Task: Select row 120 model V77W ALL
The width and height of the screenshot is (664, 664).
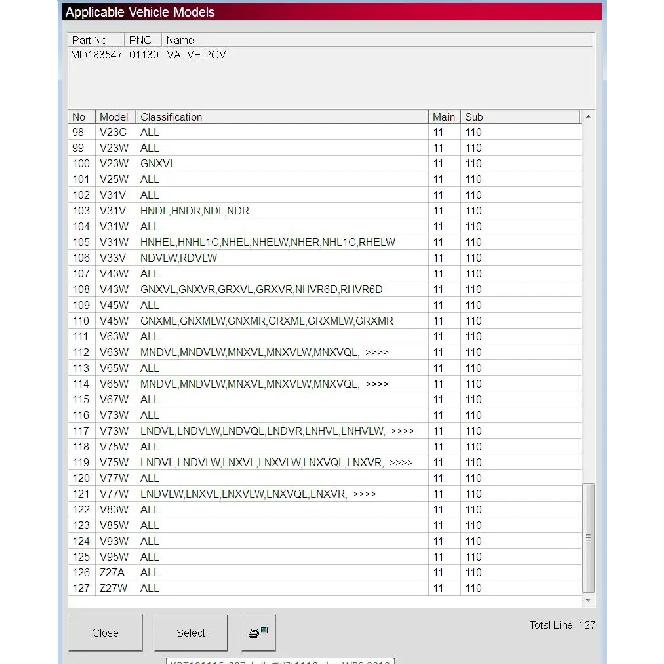Action: pos(325,478)
